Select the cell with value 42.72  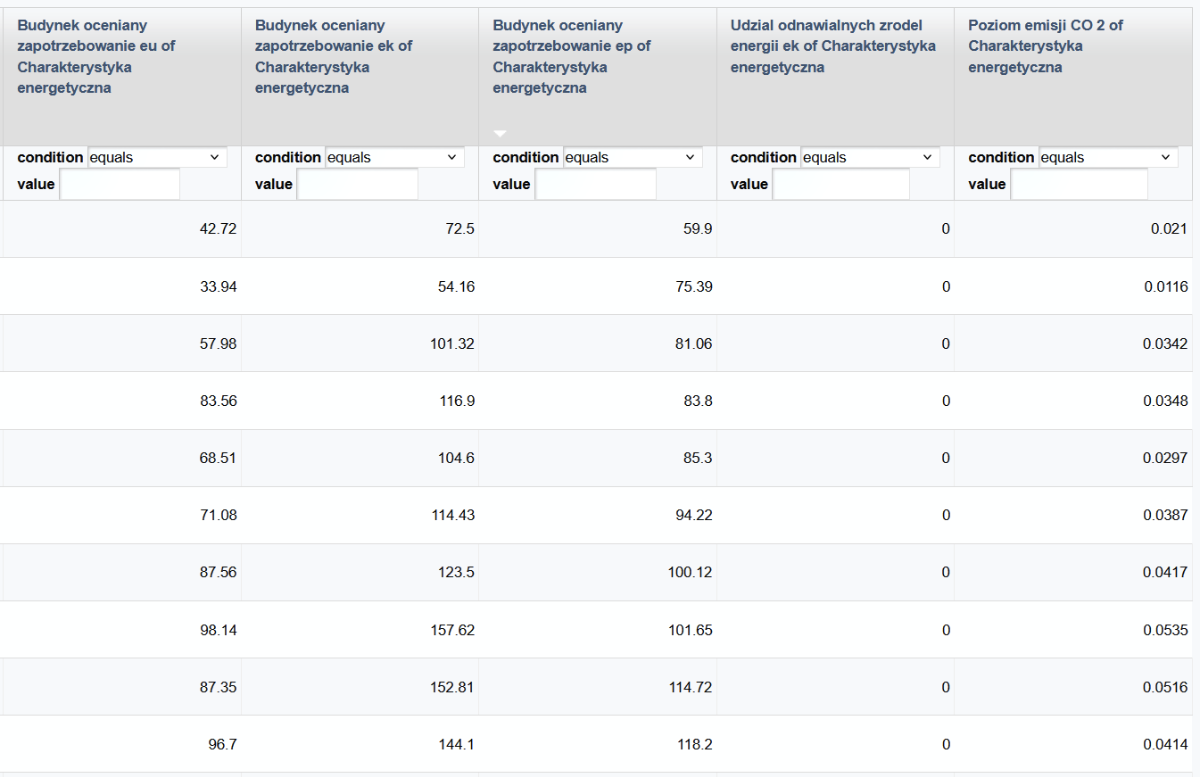click(120, 229)
